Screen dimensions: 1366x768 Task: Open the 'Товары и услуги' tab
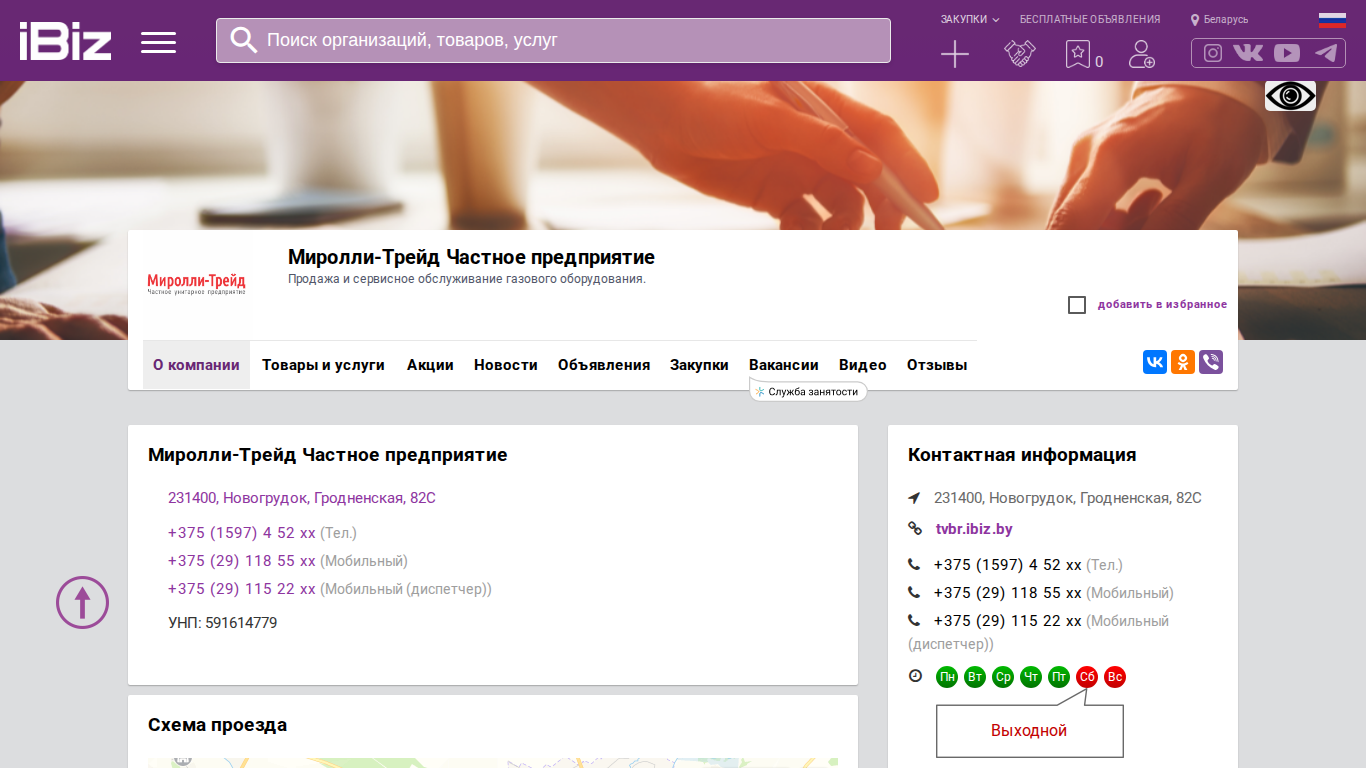pyautogui.click(x=323, y=365)
